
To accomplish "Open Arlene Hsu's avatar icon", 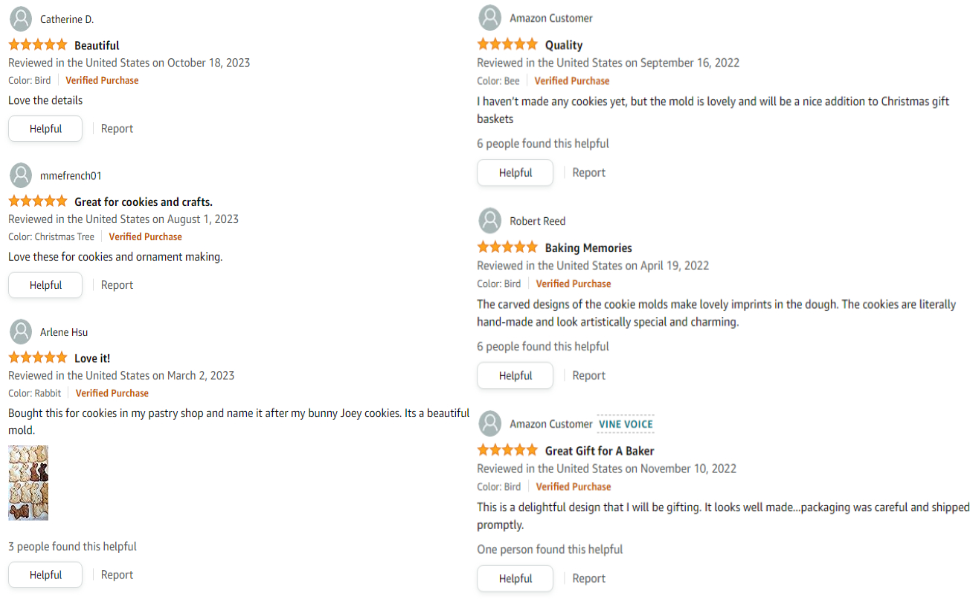I will tap(20, 332).
